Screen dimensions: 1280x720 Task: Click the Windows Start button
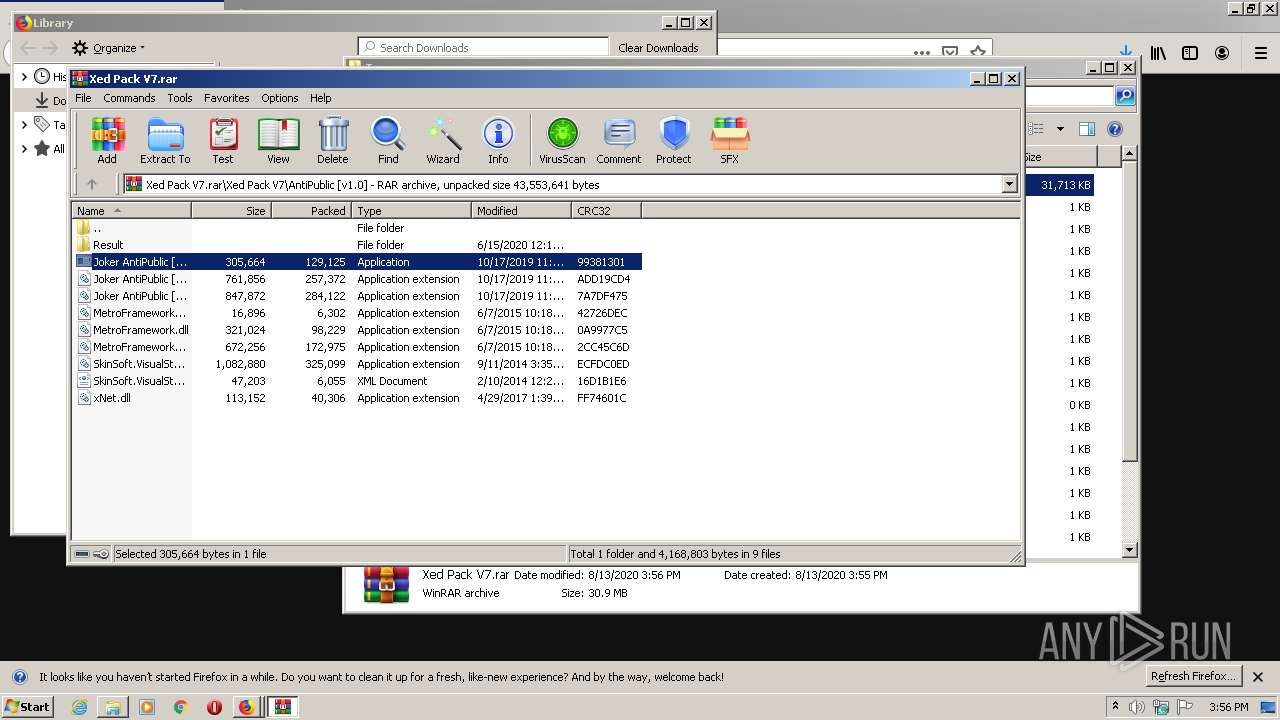[x=27, y=706]
